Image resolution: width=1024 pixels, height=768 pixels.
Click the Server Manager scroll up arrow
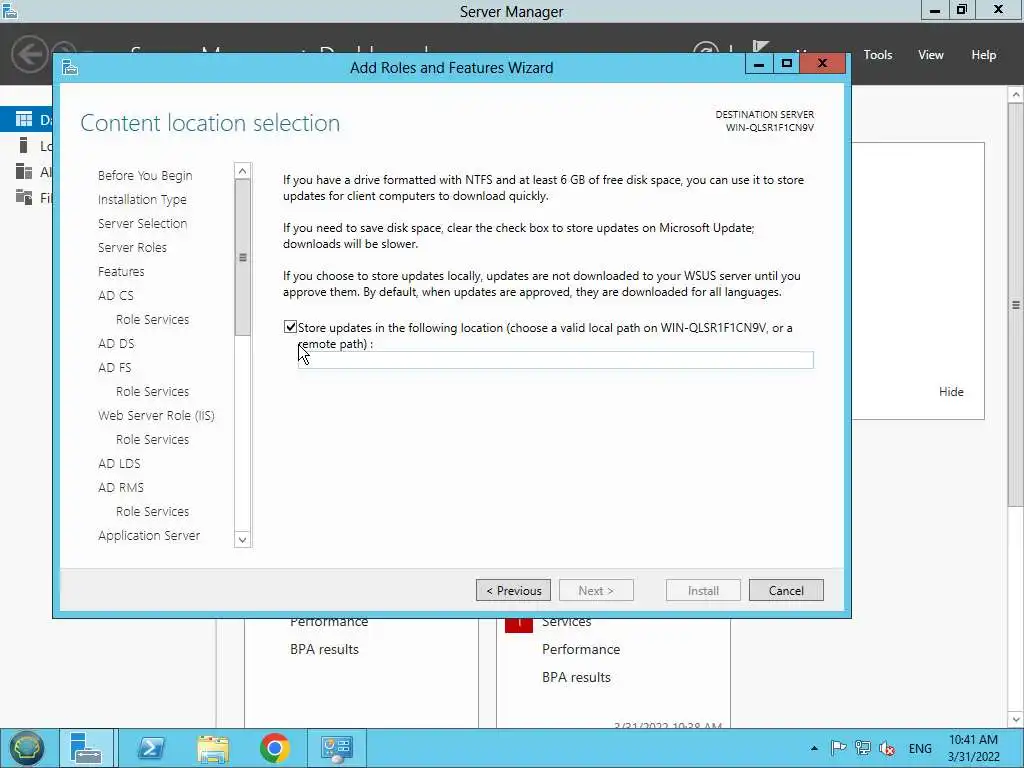pos(1016,95)
